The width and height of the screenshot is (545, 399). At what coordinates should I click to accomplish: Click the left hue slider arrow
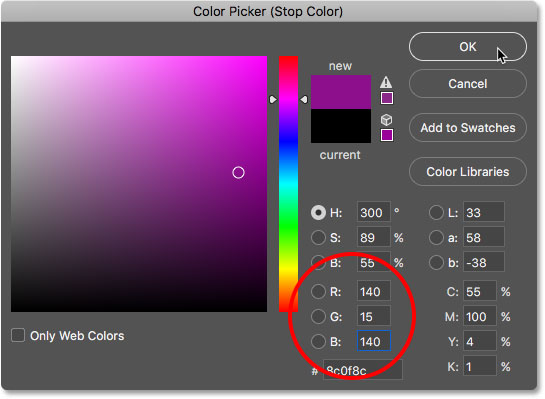coord(273,100)
